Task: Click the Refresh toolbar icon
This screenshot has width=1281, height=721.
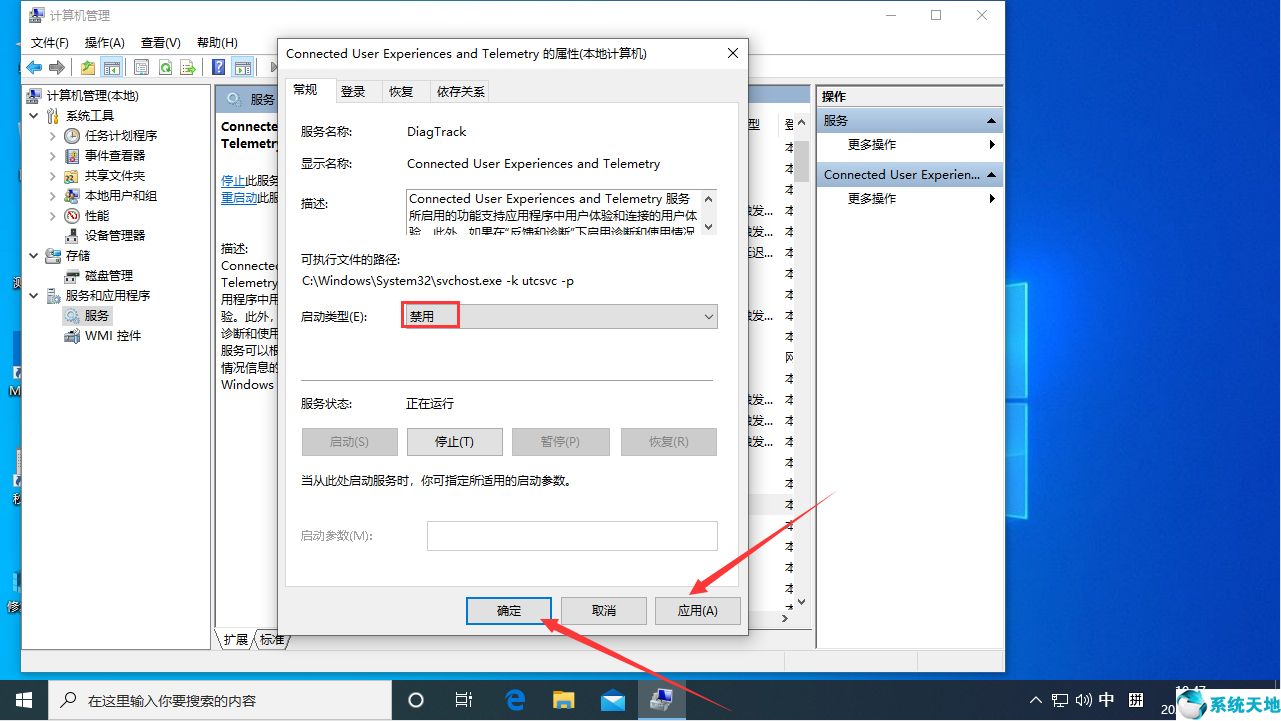Action: tap(164, 67)
